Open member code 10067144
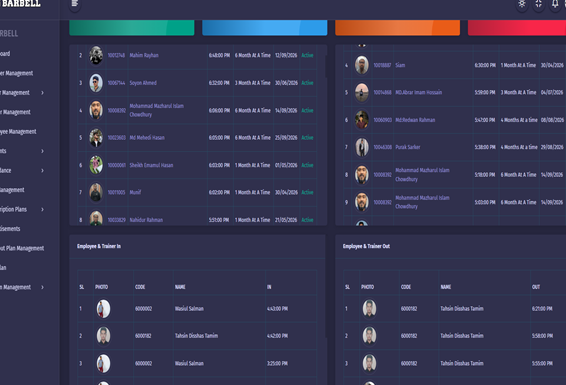The image size is (566, 385). pos(116,83)
